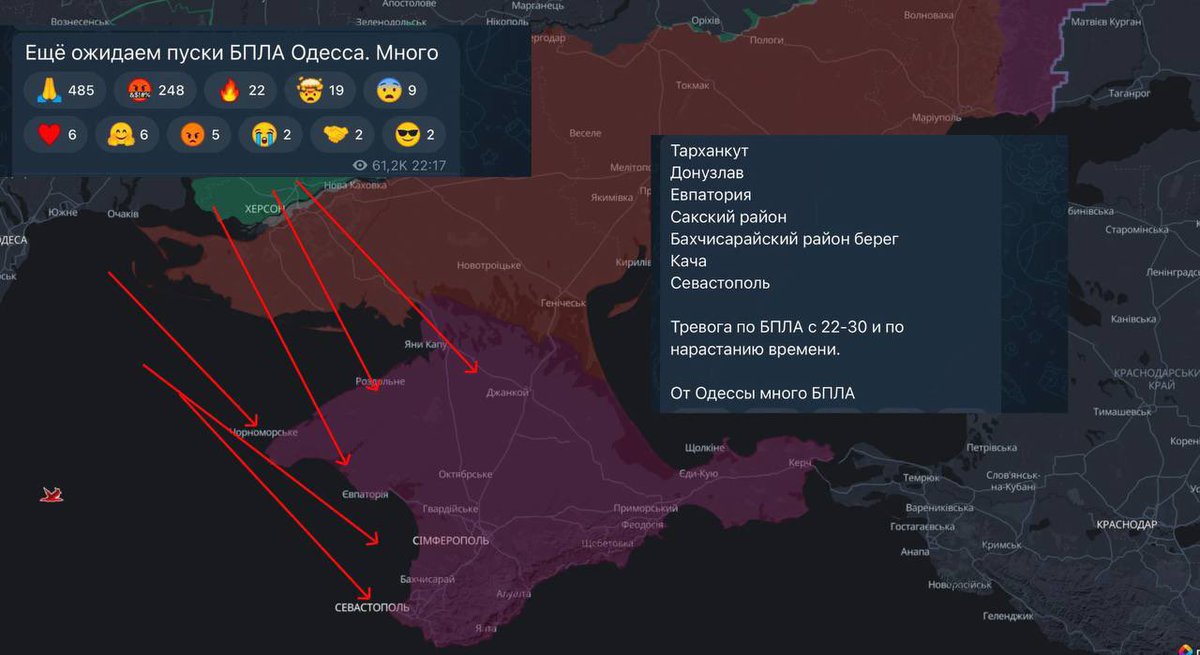Image resolution: width=1200 pixels, height=655 pixels.
Task: Click the fire reaction with 22
Action: pos(240,91)
